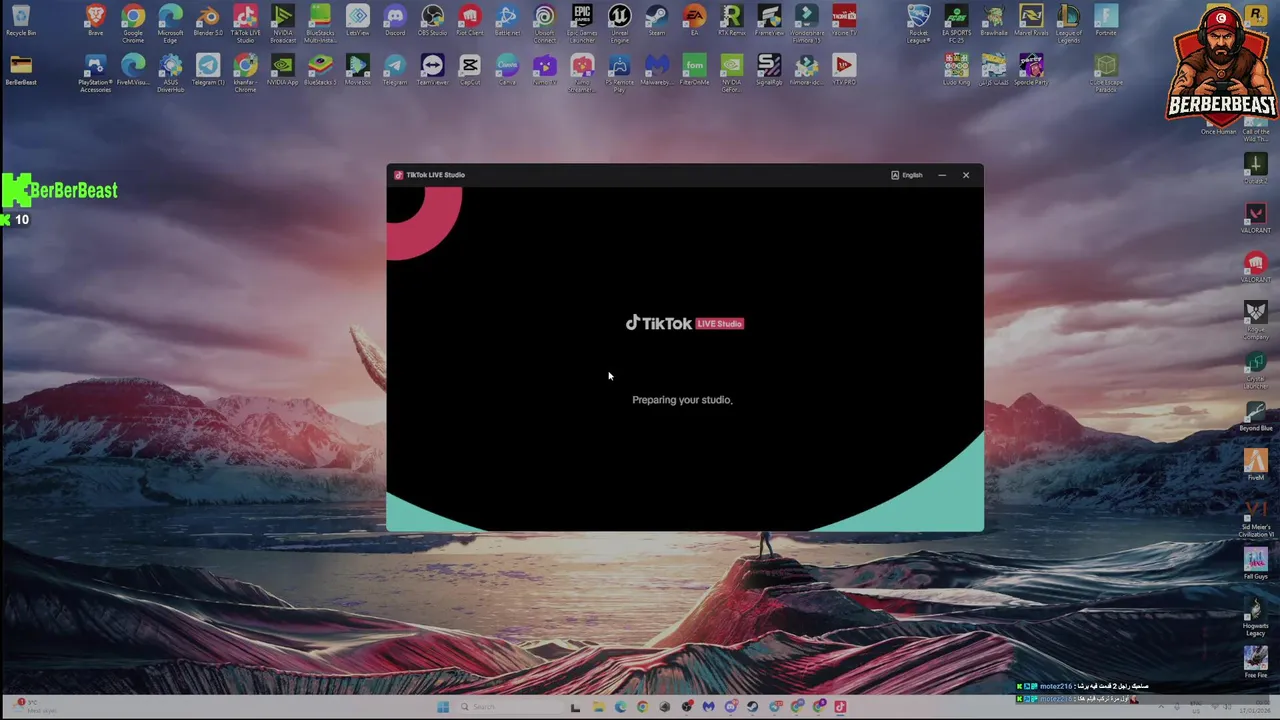Launch the RTX Remix desktop shortcut

pos(732,21)
